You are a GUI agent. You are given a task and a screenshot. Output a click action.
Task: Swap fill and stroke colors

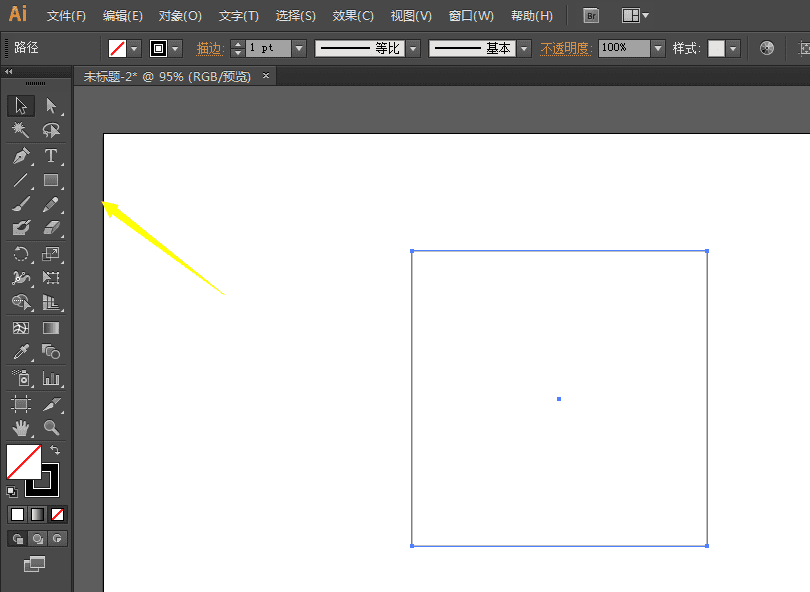55,450
